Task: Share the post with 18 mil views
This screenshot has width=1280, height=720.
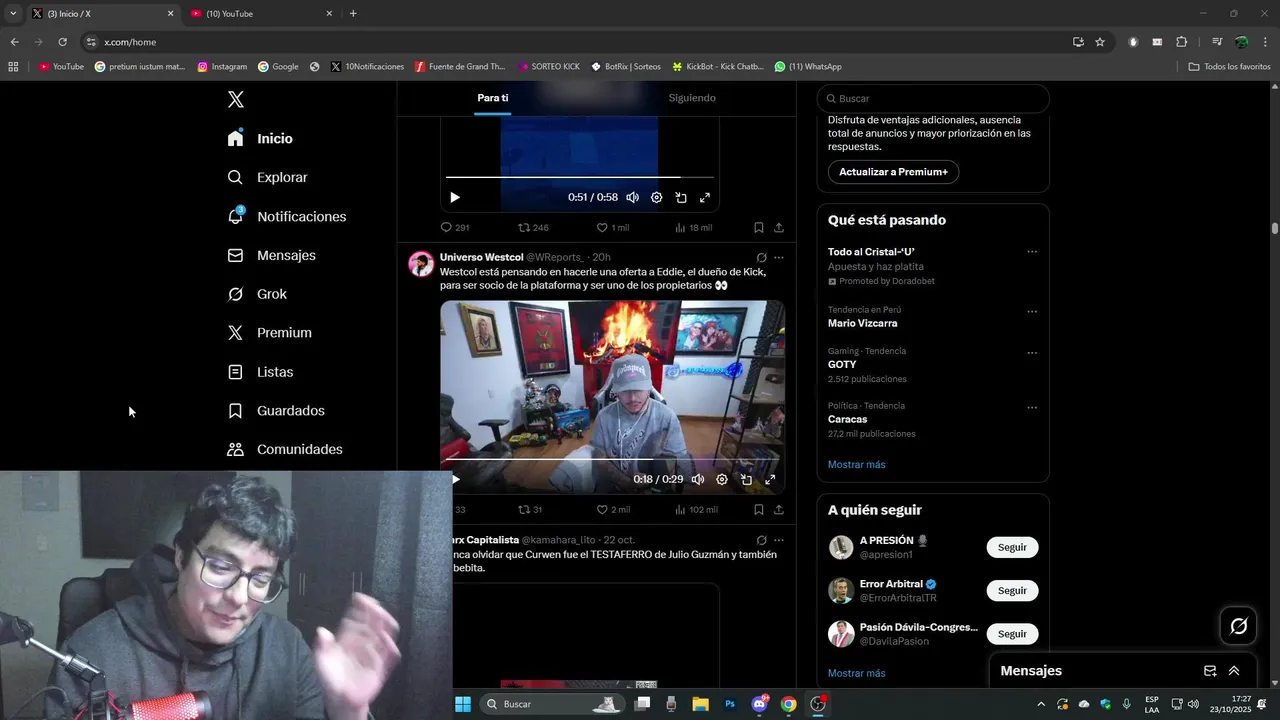Action: tap(779, 228)
